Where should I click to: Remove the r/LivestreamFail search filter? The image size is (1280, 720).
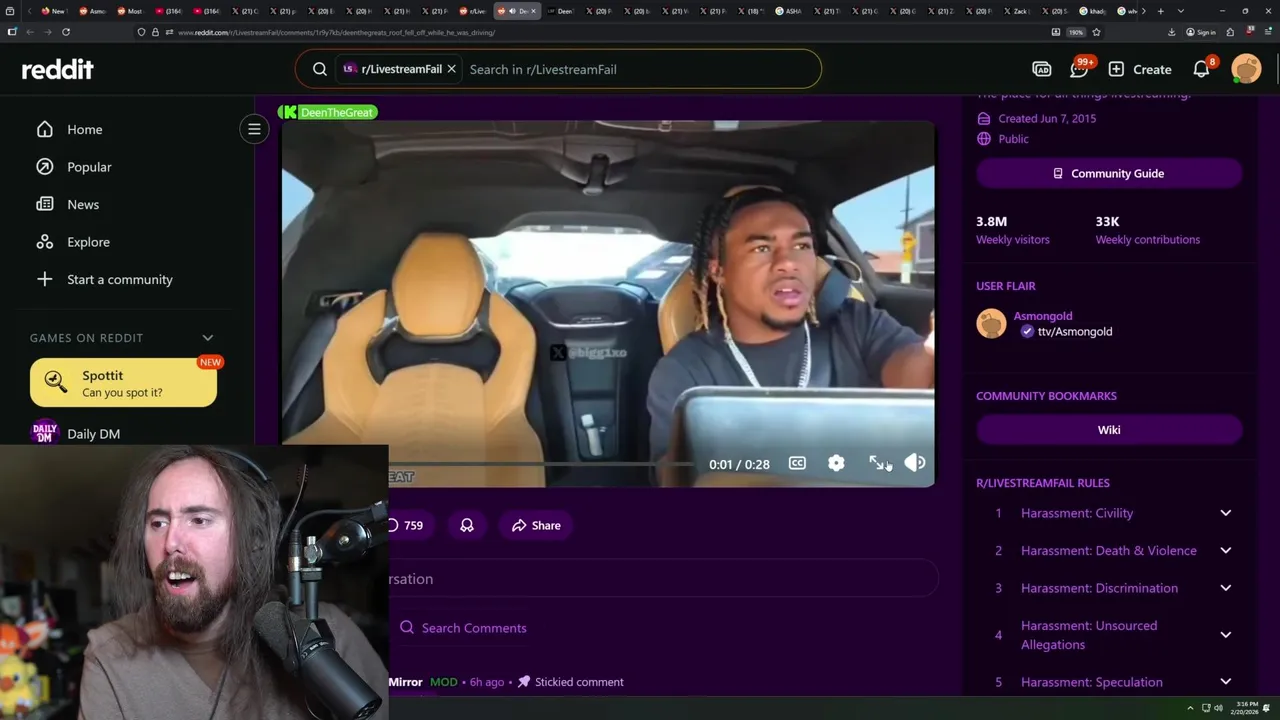pos(451,69)
